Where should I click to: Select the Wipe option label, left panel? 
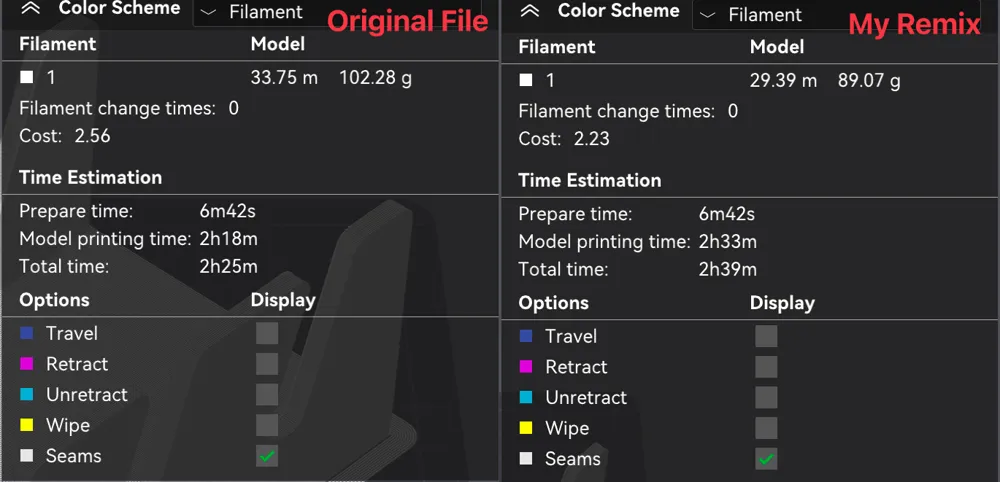68,425
